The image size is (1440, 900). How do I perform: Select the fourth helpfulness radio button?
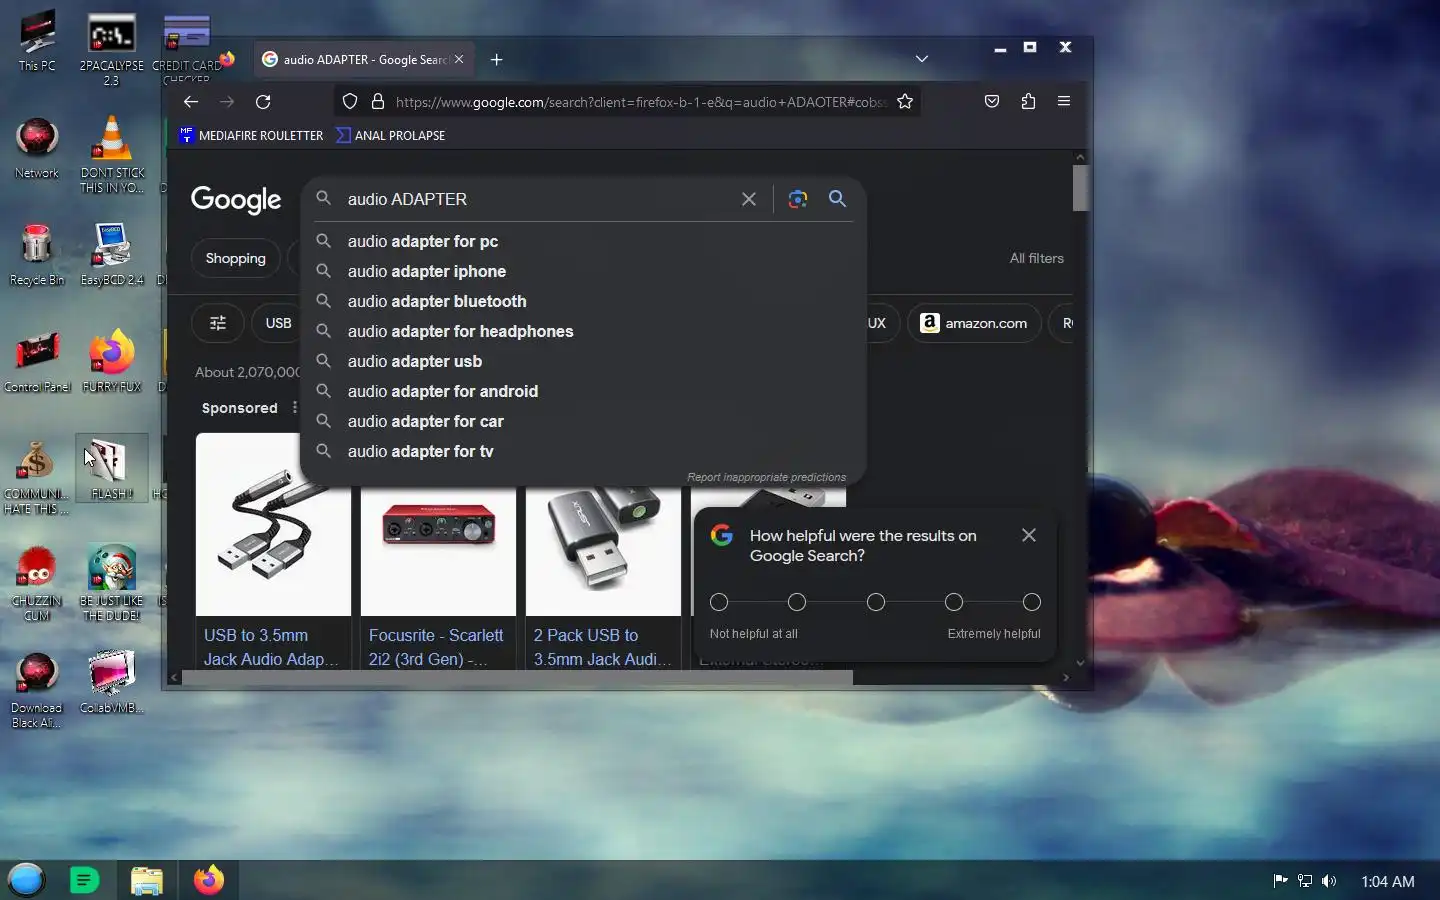[x=954, y=602]
